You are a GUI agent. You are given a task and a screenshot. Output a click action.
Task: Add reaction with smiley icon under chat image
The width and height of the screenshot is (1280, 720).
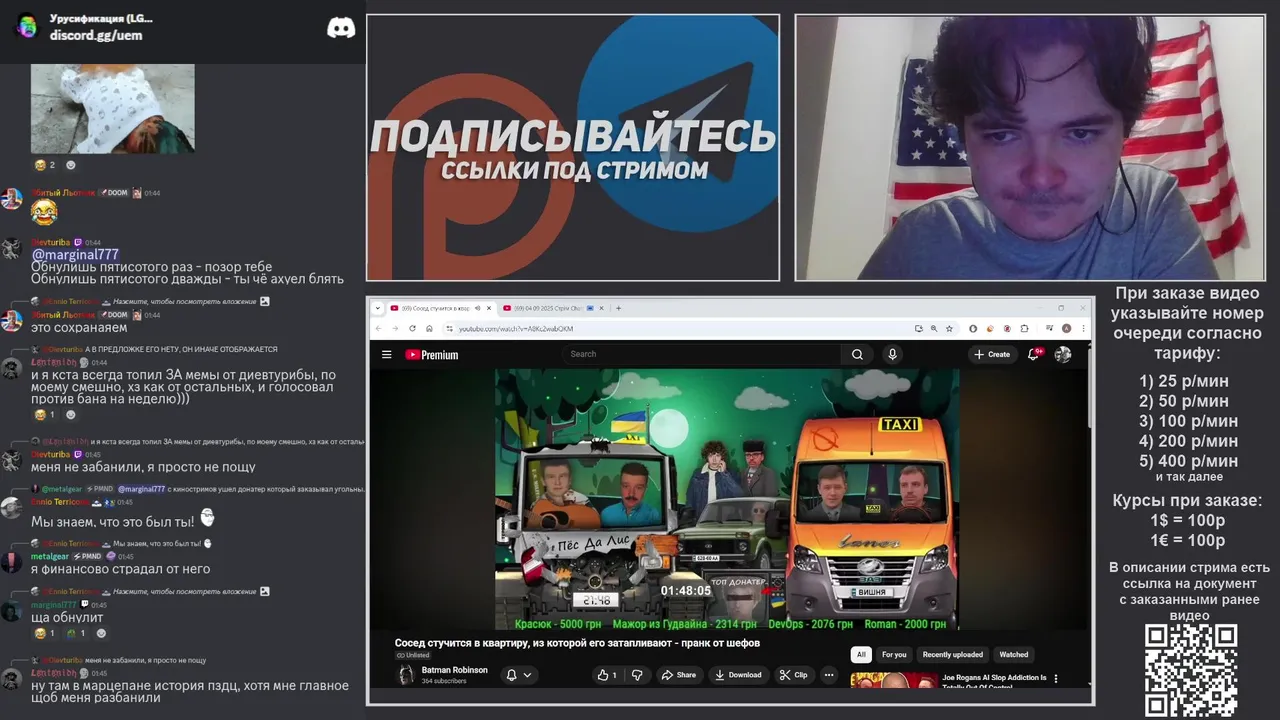(x=71, y=165)
